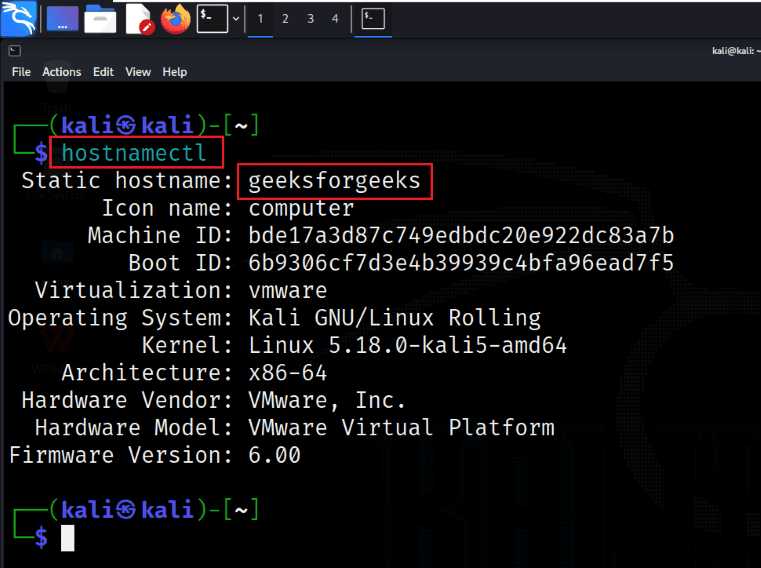Switch to workspace 1
This screenshot has height=568, width=761.
tap(261, 18)
